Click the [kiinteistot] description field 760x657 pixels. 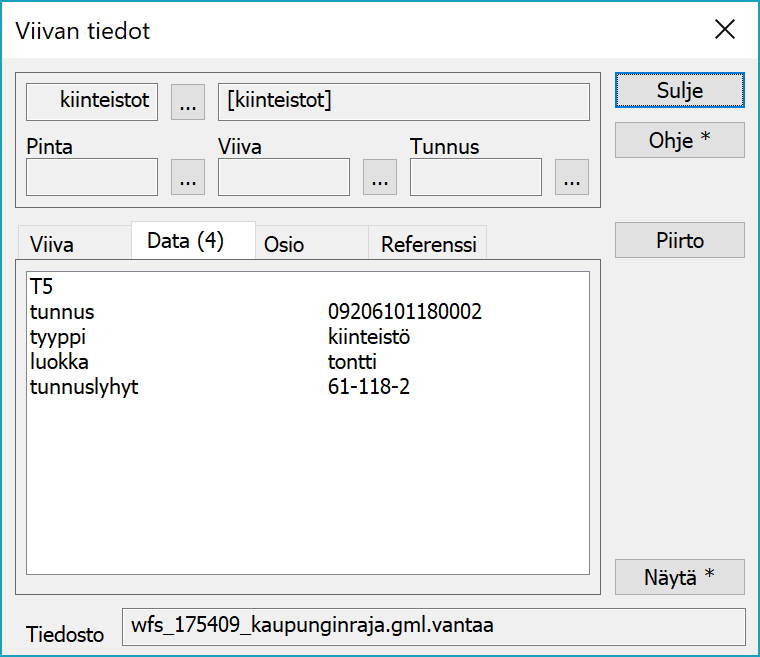point(403,102)
